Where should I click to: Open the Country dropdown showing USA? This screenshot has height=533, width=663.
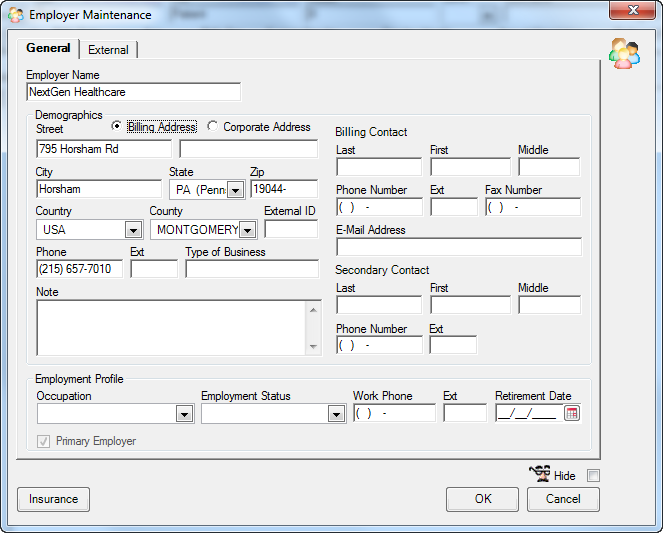coord(133,230)
